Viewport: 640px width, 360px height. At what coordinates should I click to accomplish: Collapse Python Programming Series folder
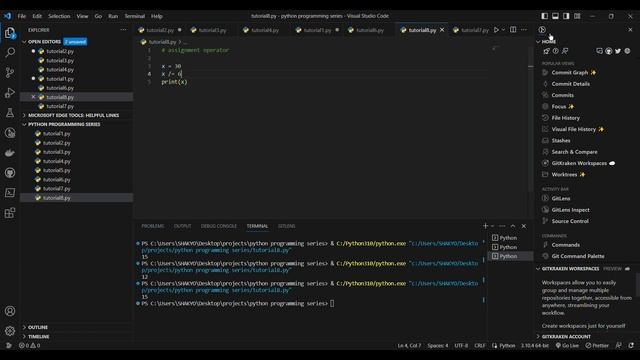coord(64,124)
